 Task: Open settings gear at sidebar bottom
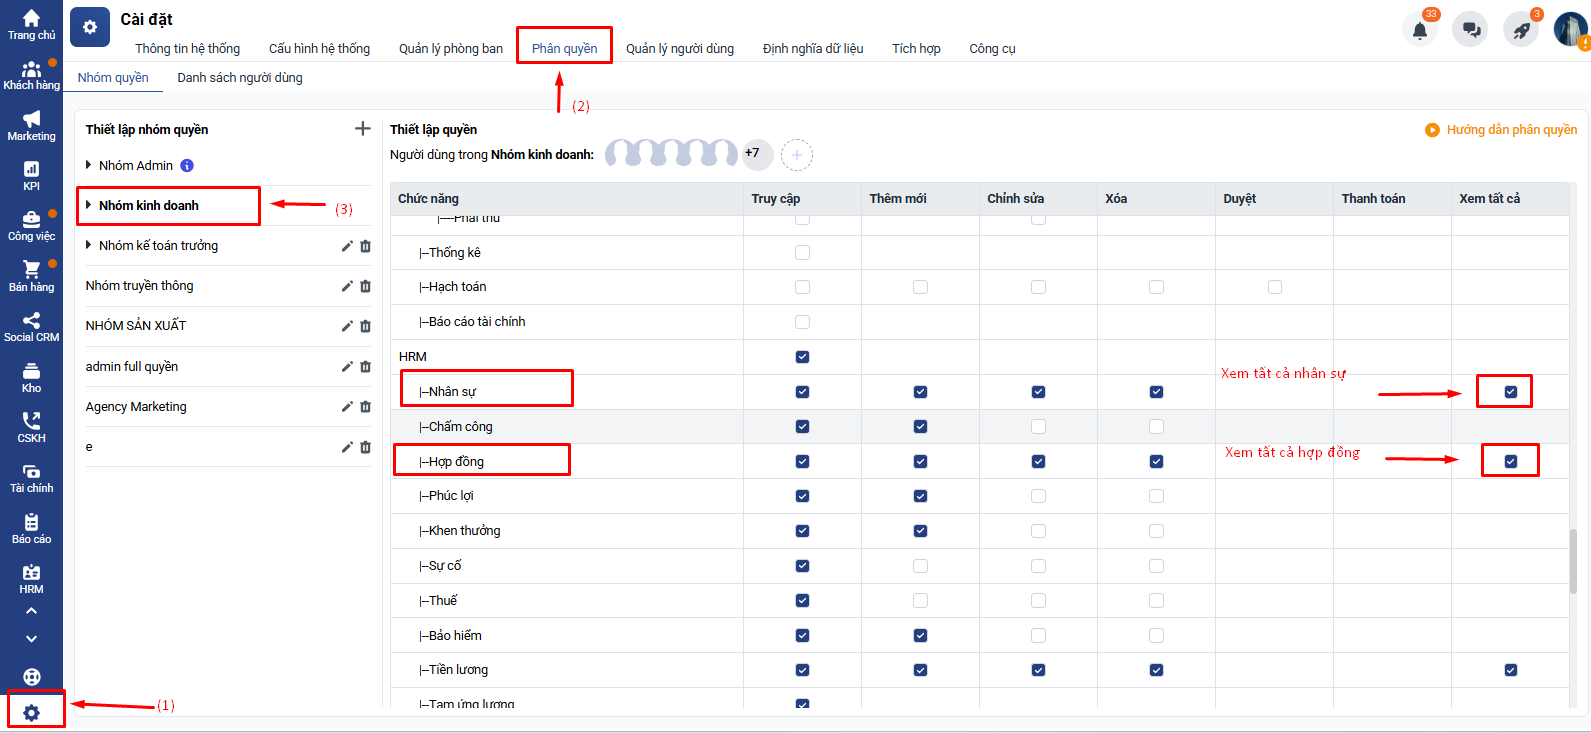31,713
